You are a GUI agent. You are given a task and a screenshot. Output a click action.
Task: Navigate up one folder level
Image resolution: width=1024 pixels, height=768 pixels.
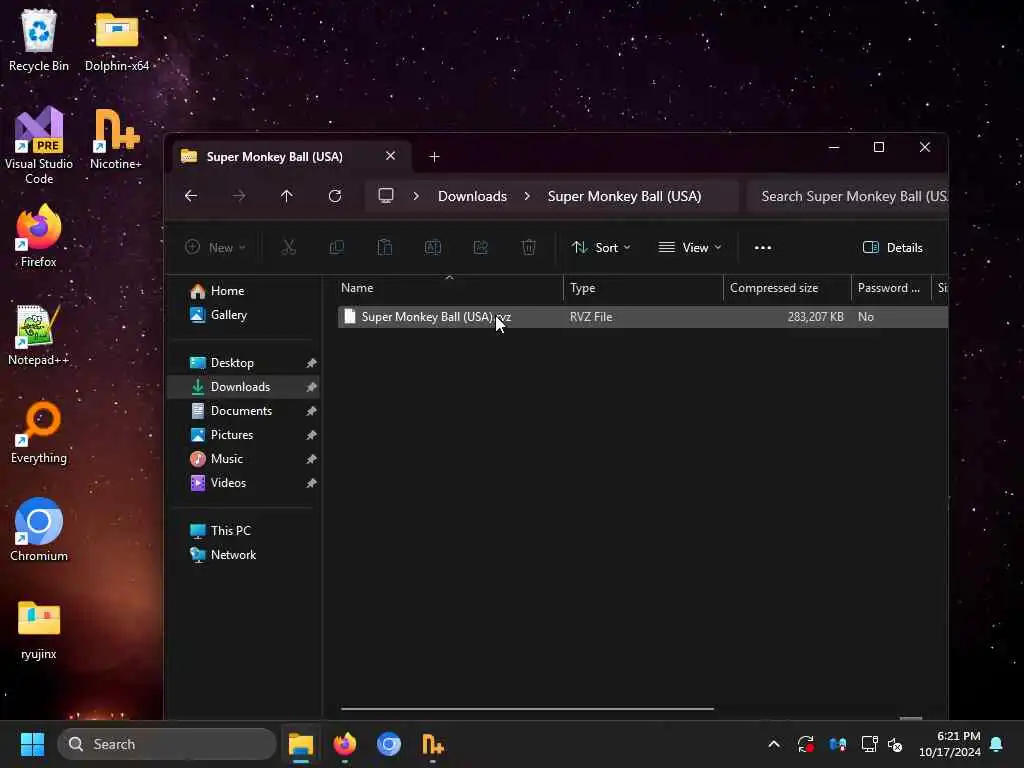pyautogui.click(x=287, y=196)
